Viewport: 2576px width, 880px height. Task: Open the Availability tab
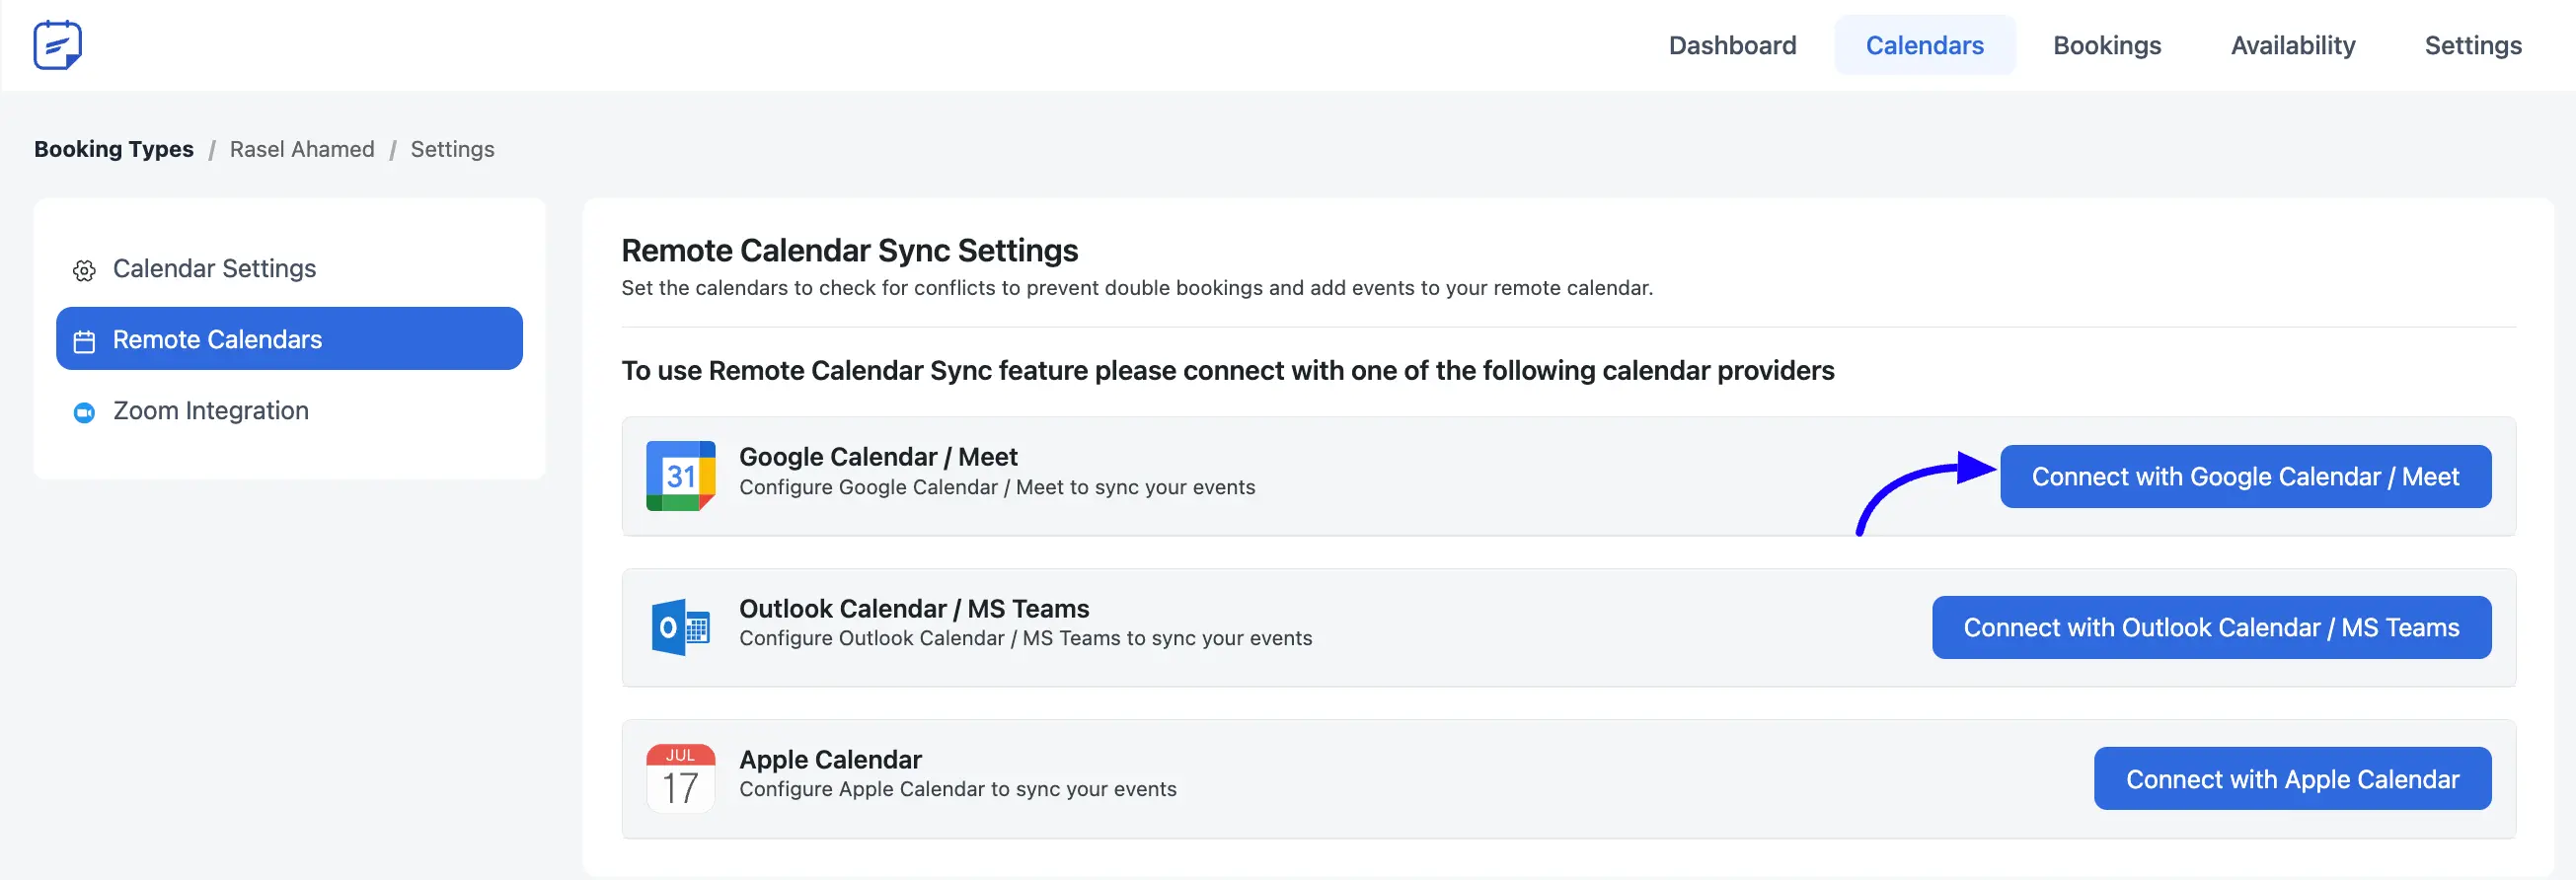click(2293, 45)
